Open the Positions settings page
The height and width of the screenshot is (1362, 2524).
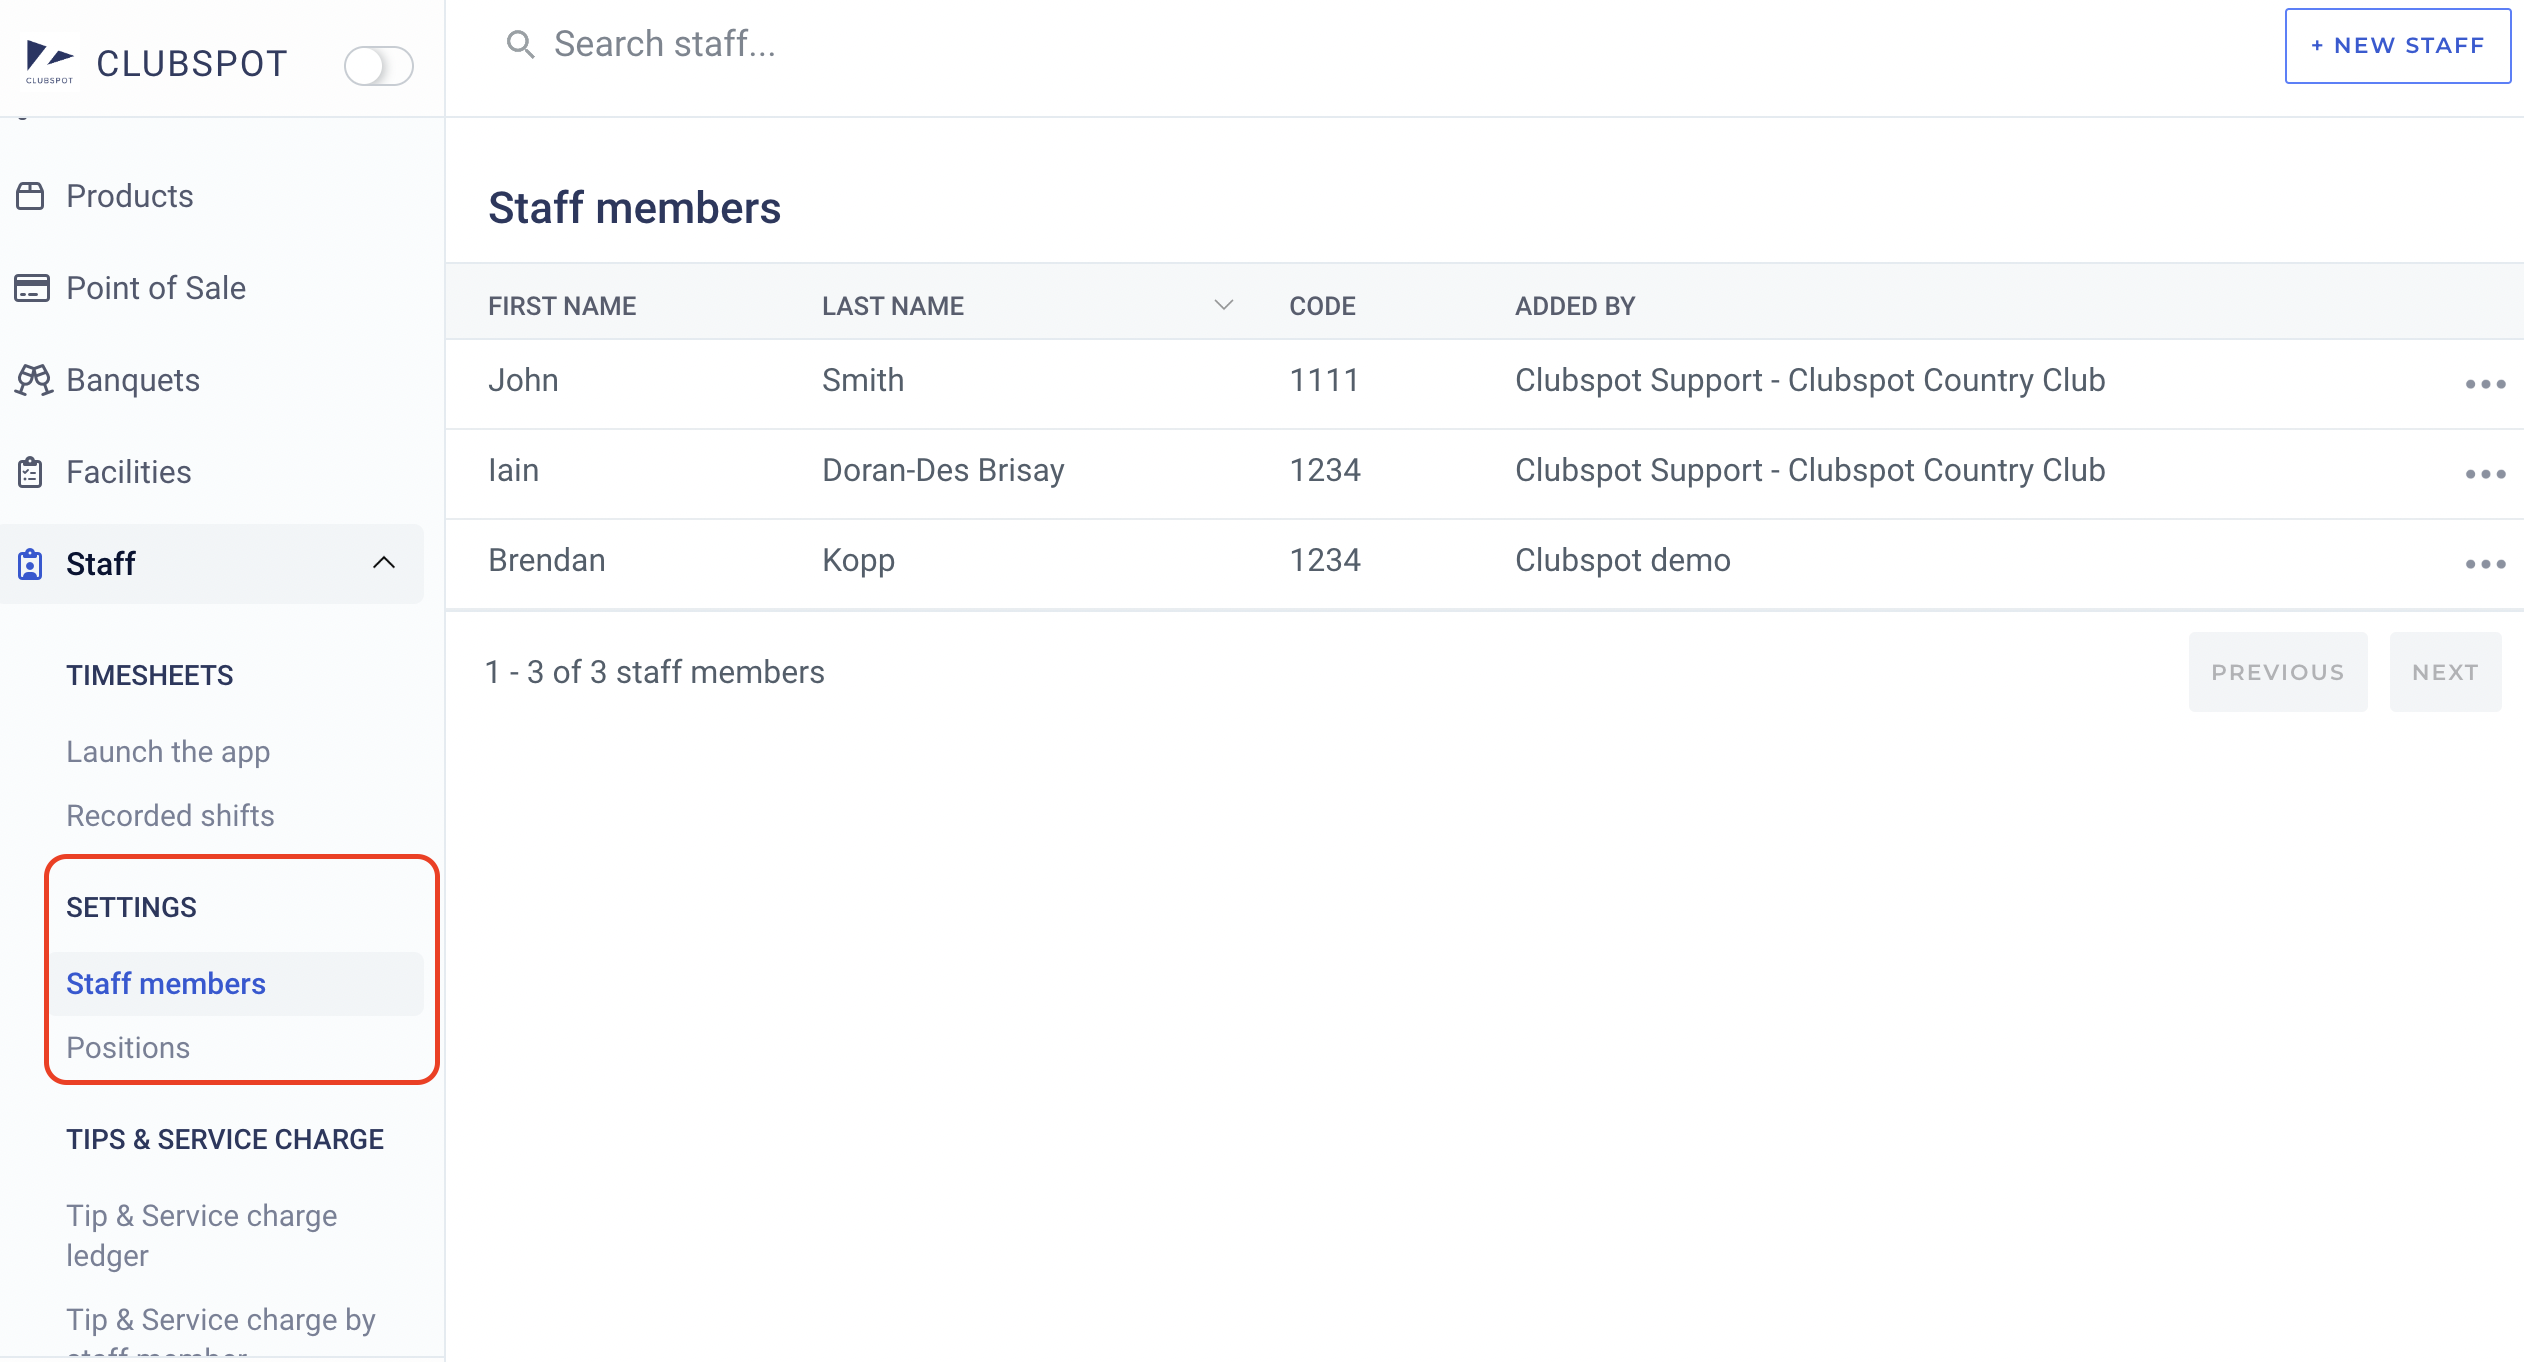tap(128, 1048)
